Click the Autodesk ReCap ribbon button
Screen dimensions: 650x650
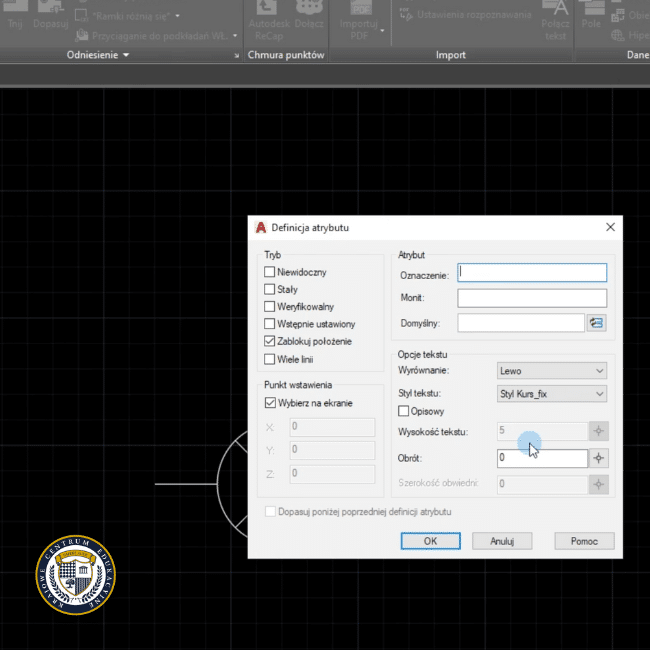coord(269,21)
